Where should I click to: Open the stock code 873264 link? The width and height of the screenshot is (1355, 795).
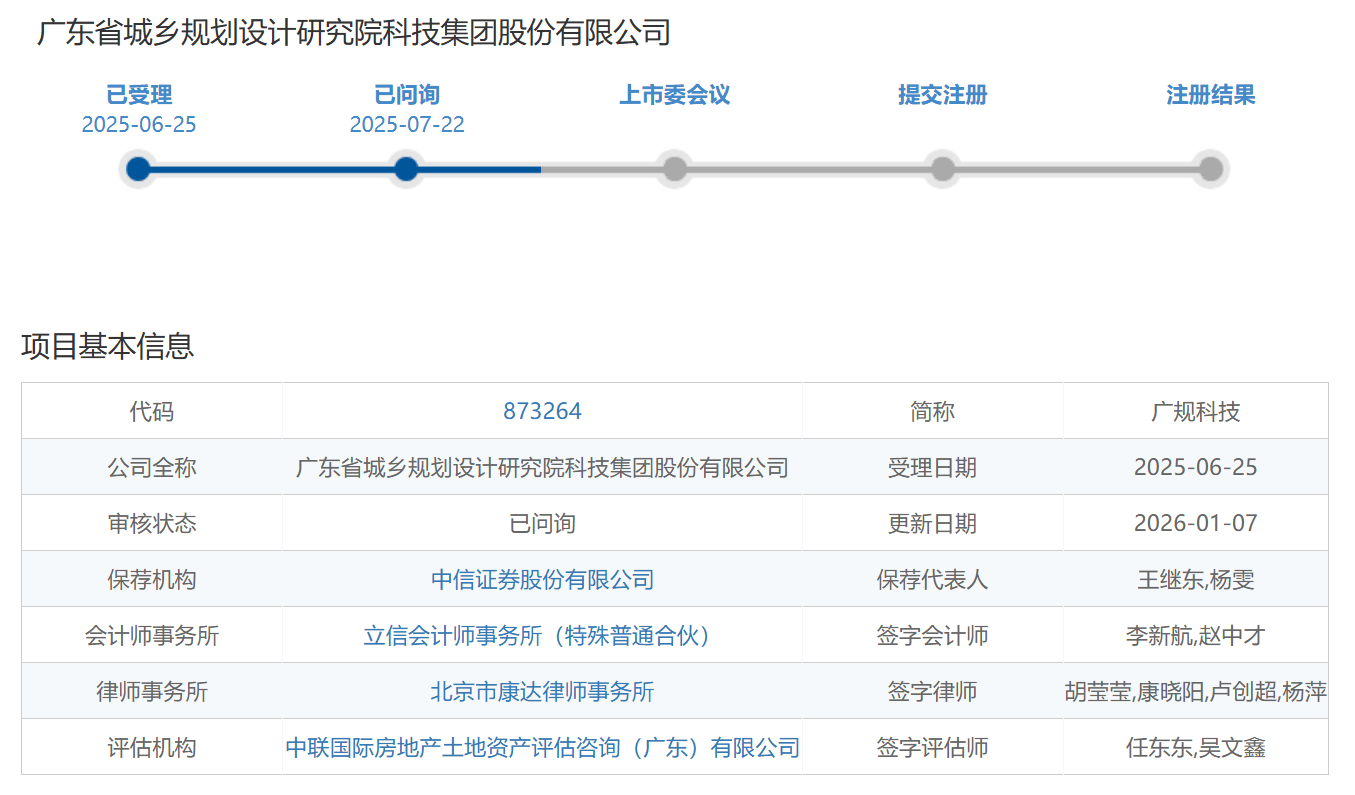[542, 411]
